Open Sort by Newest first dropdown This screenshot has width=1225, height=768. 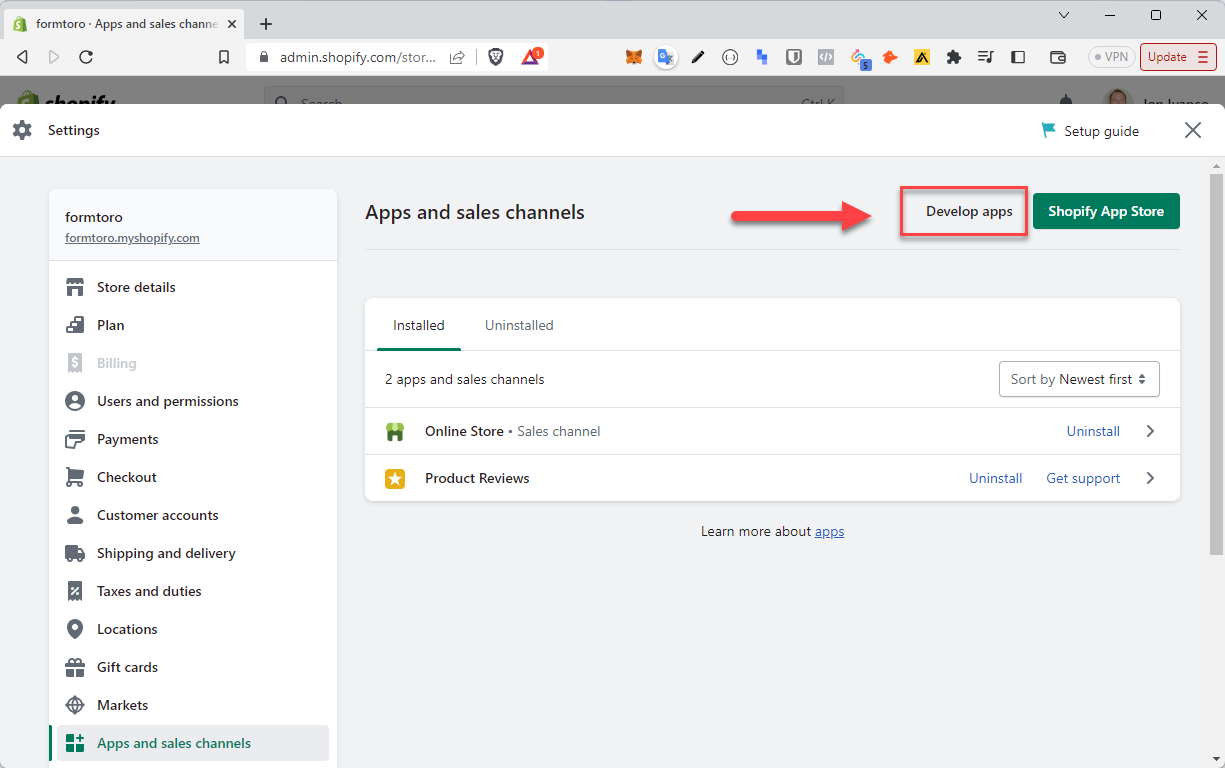click(x=1079, y=379)
